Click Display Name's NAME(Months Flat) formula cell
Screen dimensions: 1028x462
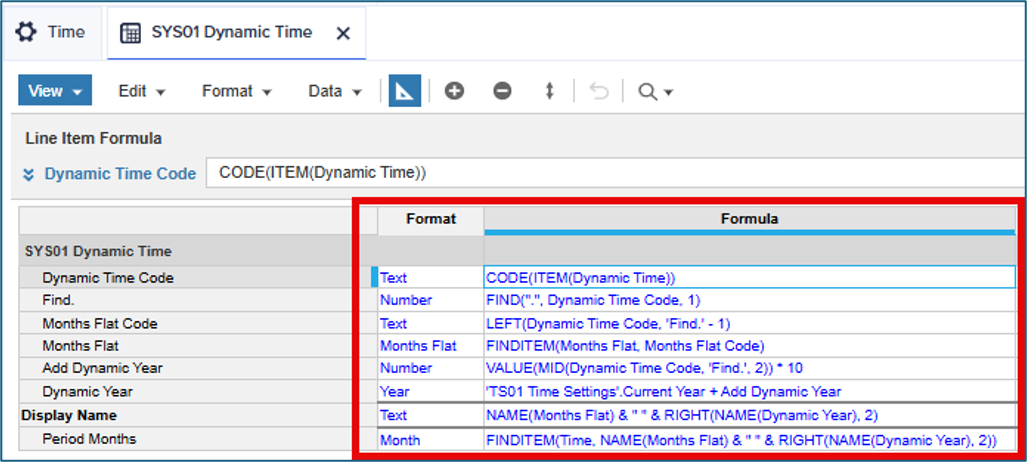click(x=749, y=415)
